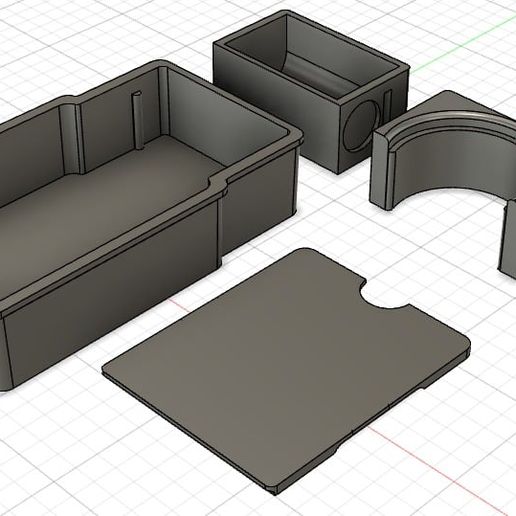Select the semicircular notch on the lid plate
The image size is (516, 516).
tap(384, 293)
